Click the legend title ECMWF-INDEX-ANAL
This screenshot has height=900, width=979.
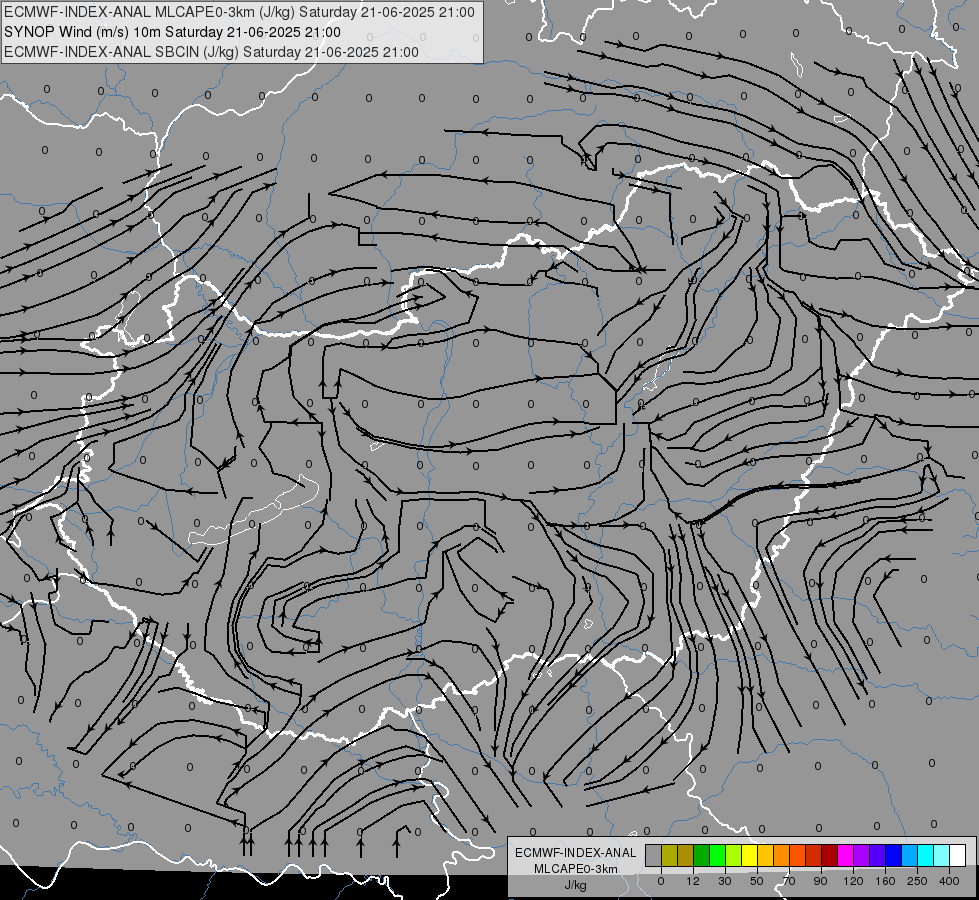pos(576,853)
